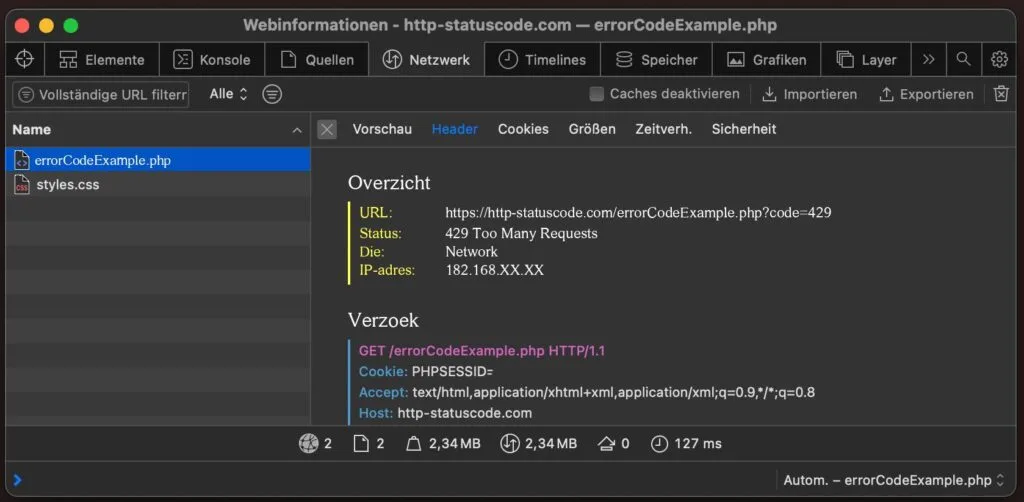Switch to the Konsole tab
Image resolution: width=1024 pixels, height=502 pixels.
click(x=212, y=59)
